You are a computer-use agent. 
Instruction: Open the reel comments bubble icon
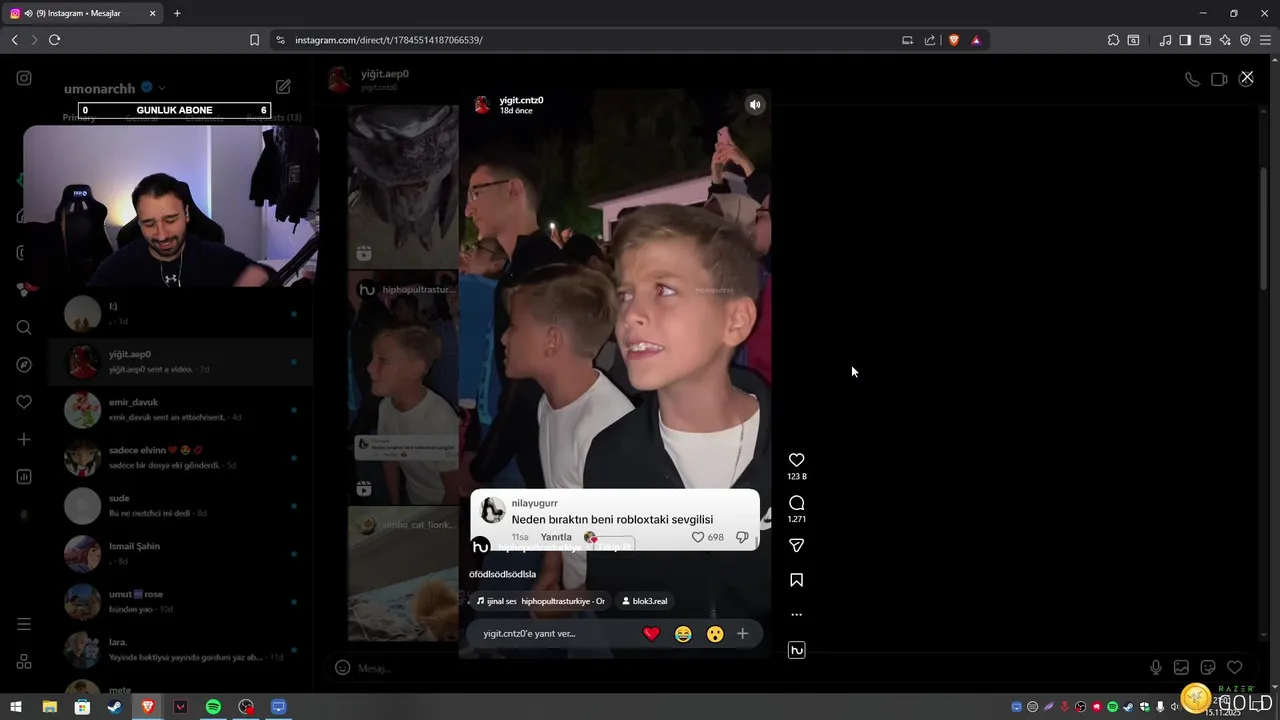[796, 503]
